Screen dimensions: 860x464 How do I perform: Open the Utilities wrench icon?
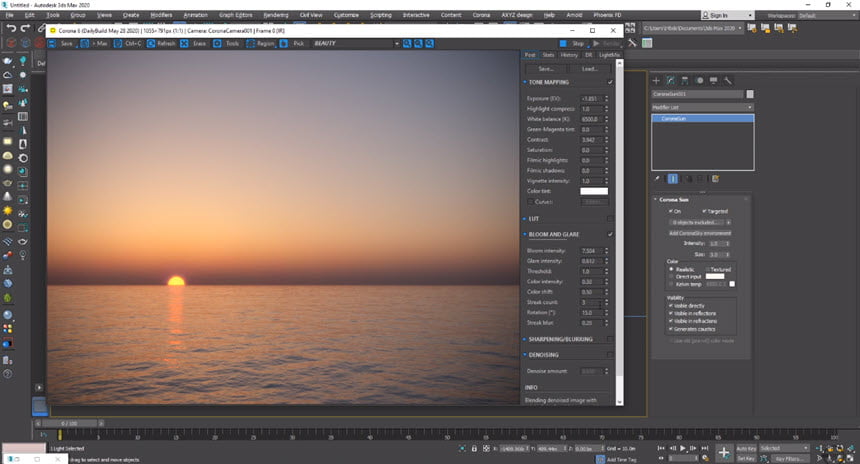[x=729, y=79]
